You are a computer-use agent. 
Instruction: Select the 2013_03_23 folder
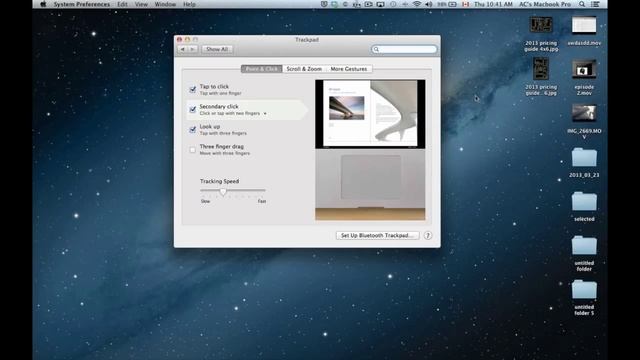pos(584,162)
